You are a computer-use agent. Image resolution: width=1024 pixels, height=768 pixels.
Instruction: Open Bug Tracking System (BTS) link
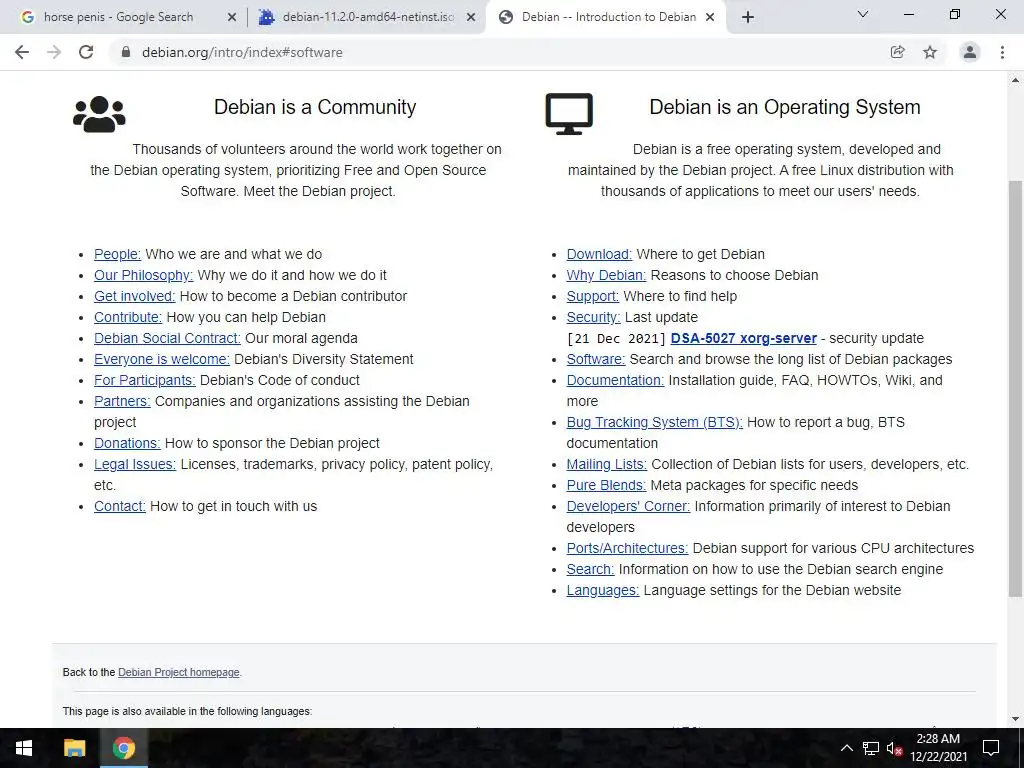(654, 422)
